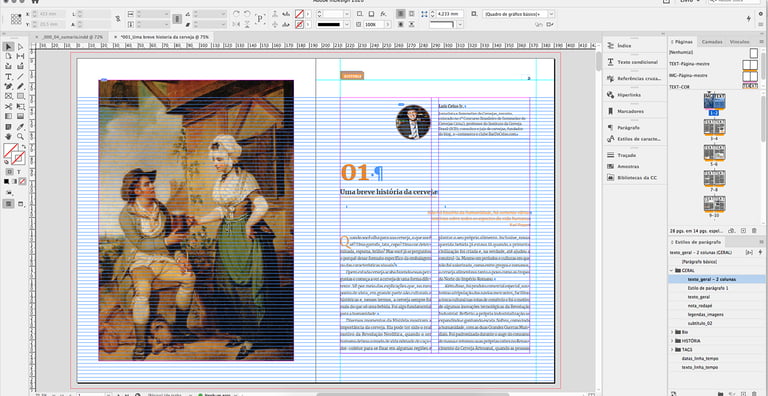Collapse the GERAL style group
The width and height of the screenshot is (768, 396).
672,271
